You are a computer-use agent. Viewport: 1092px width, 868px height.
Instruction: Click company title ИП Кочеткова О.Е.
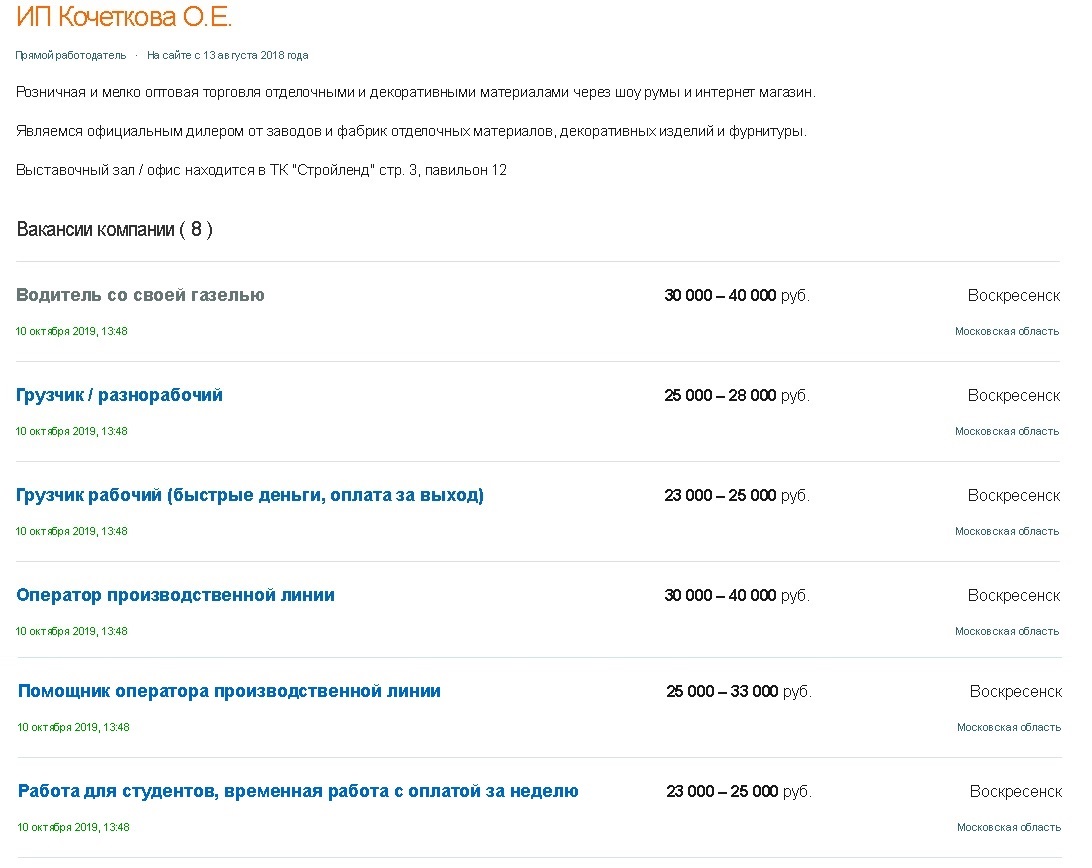pos(123,17)
